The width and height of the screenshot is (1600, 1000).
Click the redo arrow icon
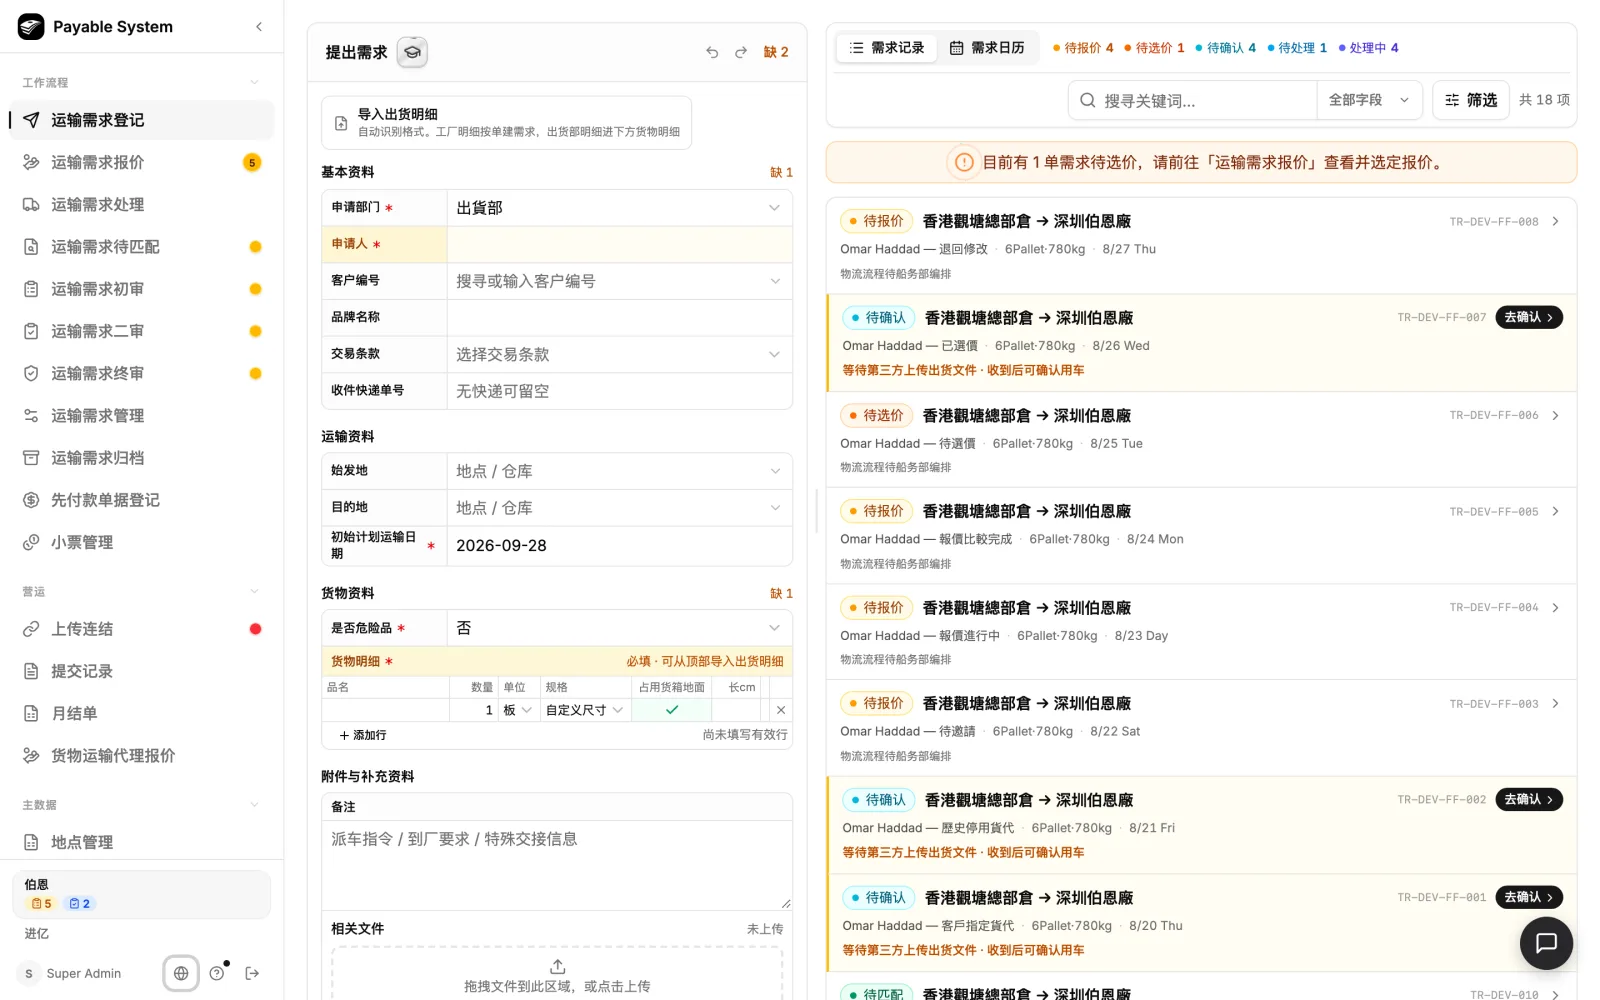(x=741, y=52)
